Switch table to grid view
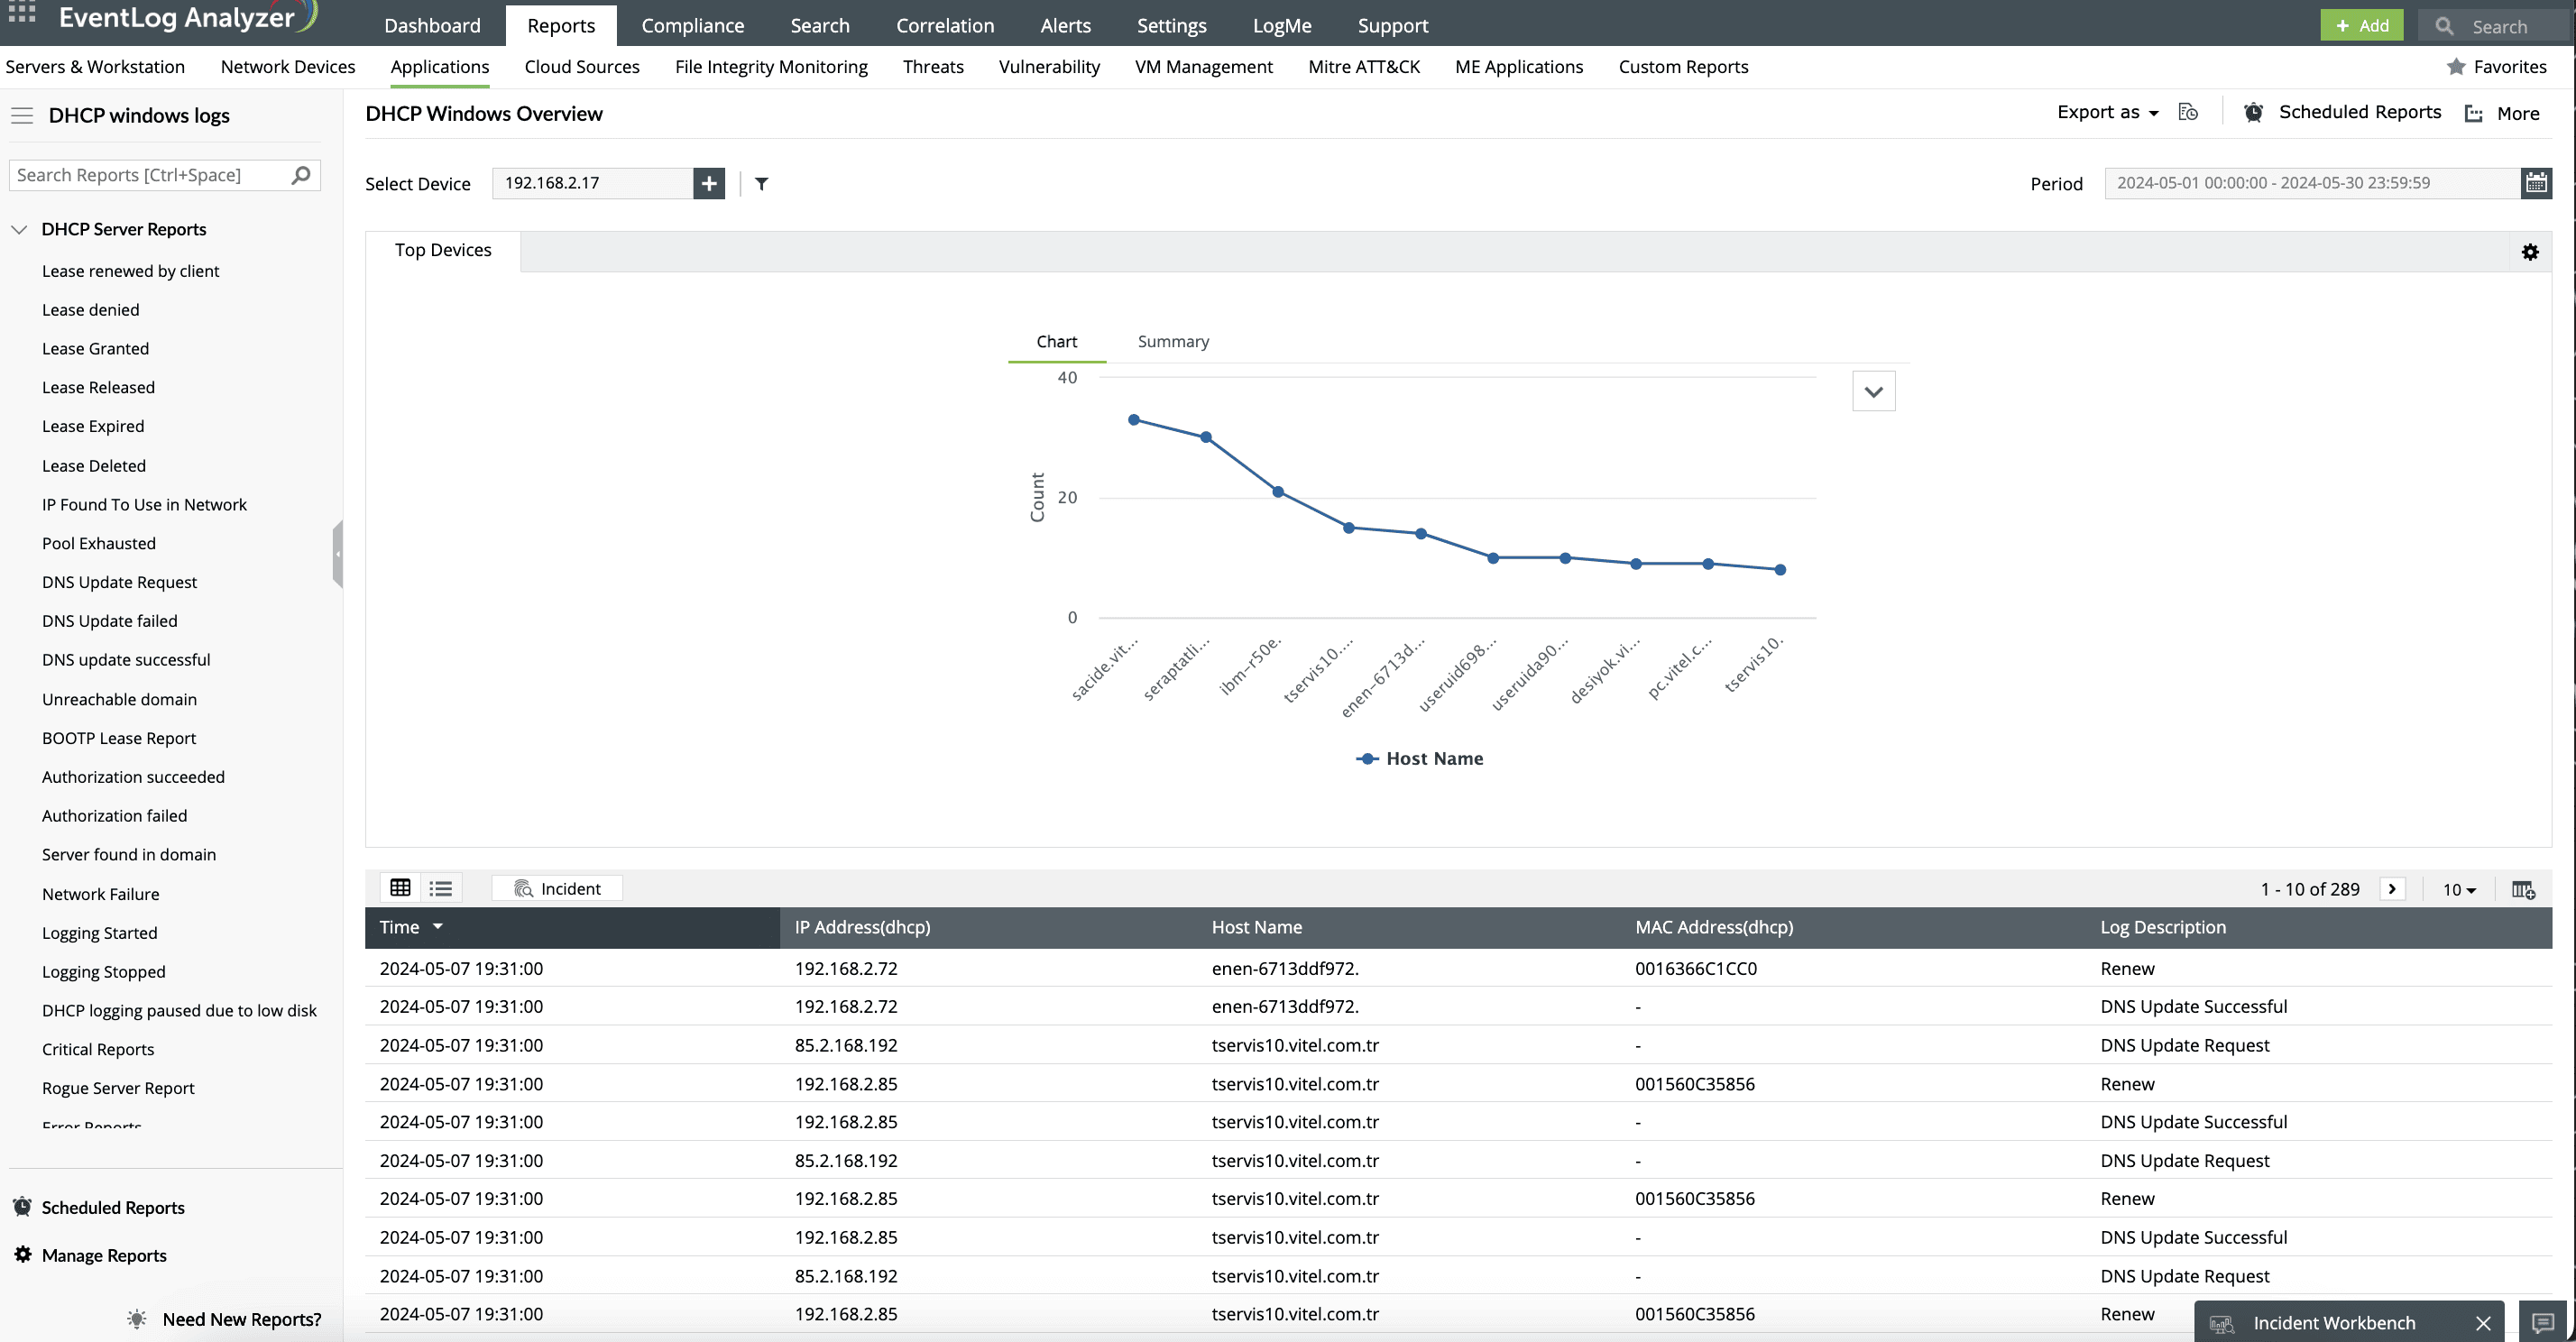This screenshot has width=2576, height=1342. coord(400,888)
